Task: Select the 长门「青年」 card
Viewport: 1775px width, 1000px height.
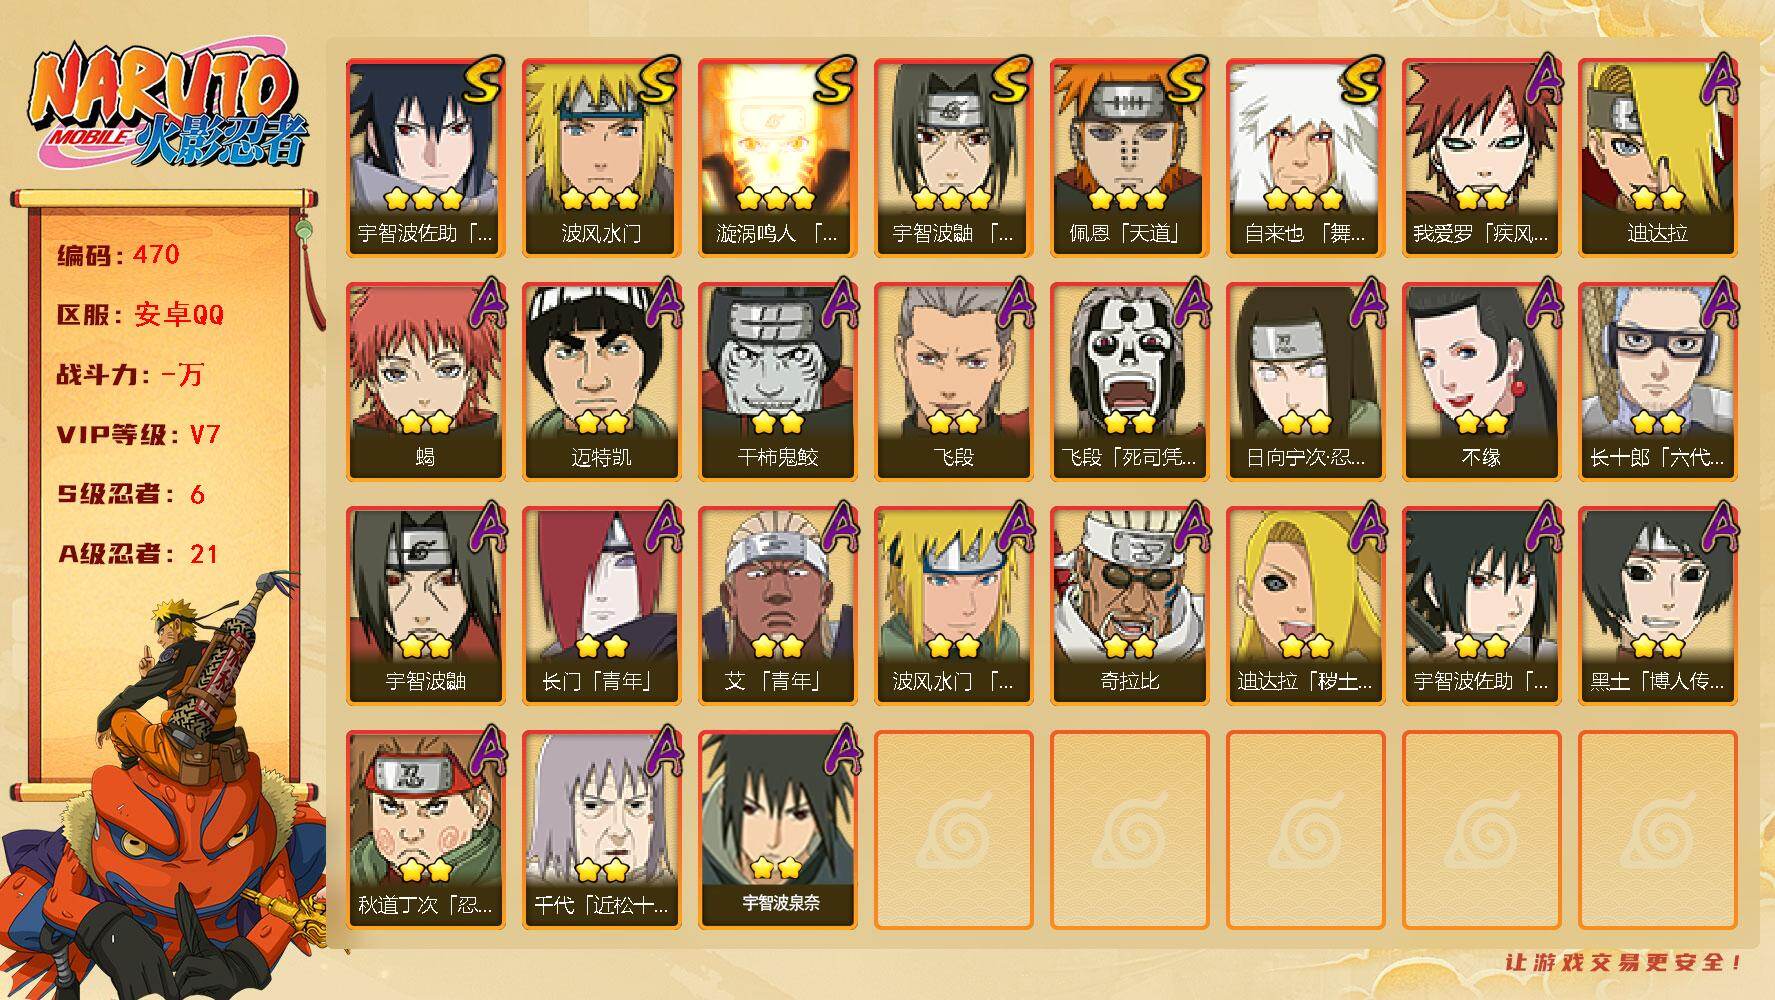Action: point(601,605)
